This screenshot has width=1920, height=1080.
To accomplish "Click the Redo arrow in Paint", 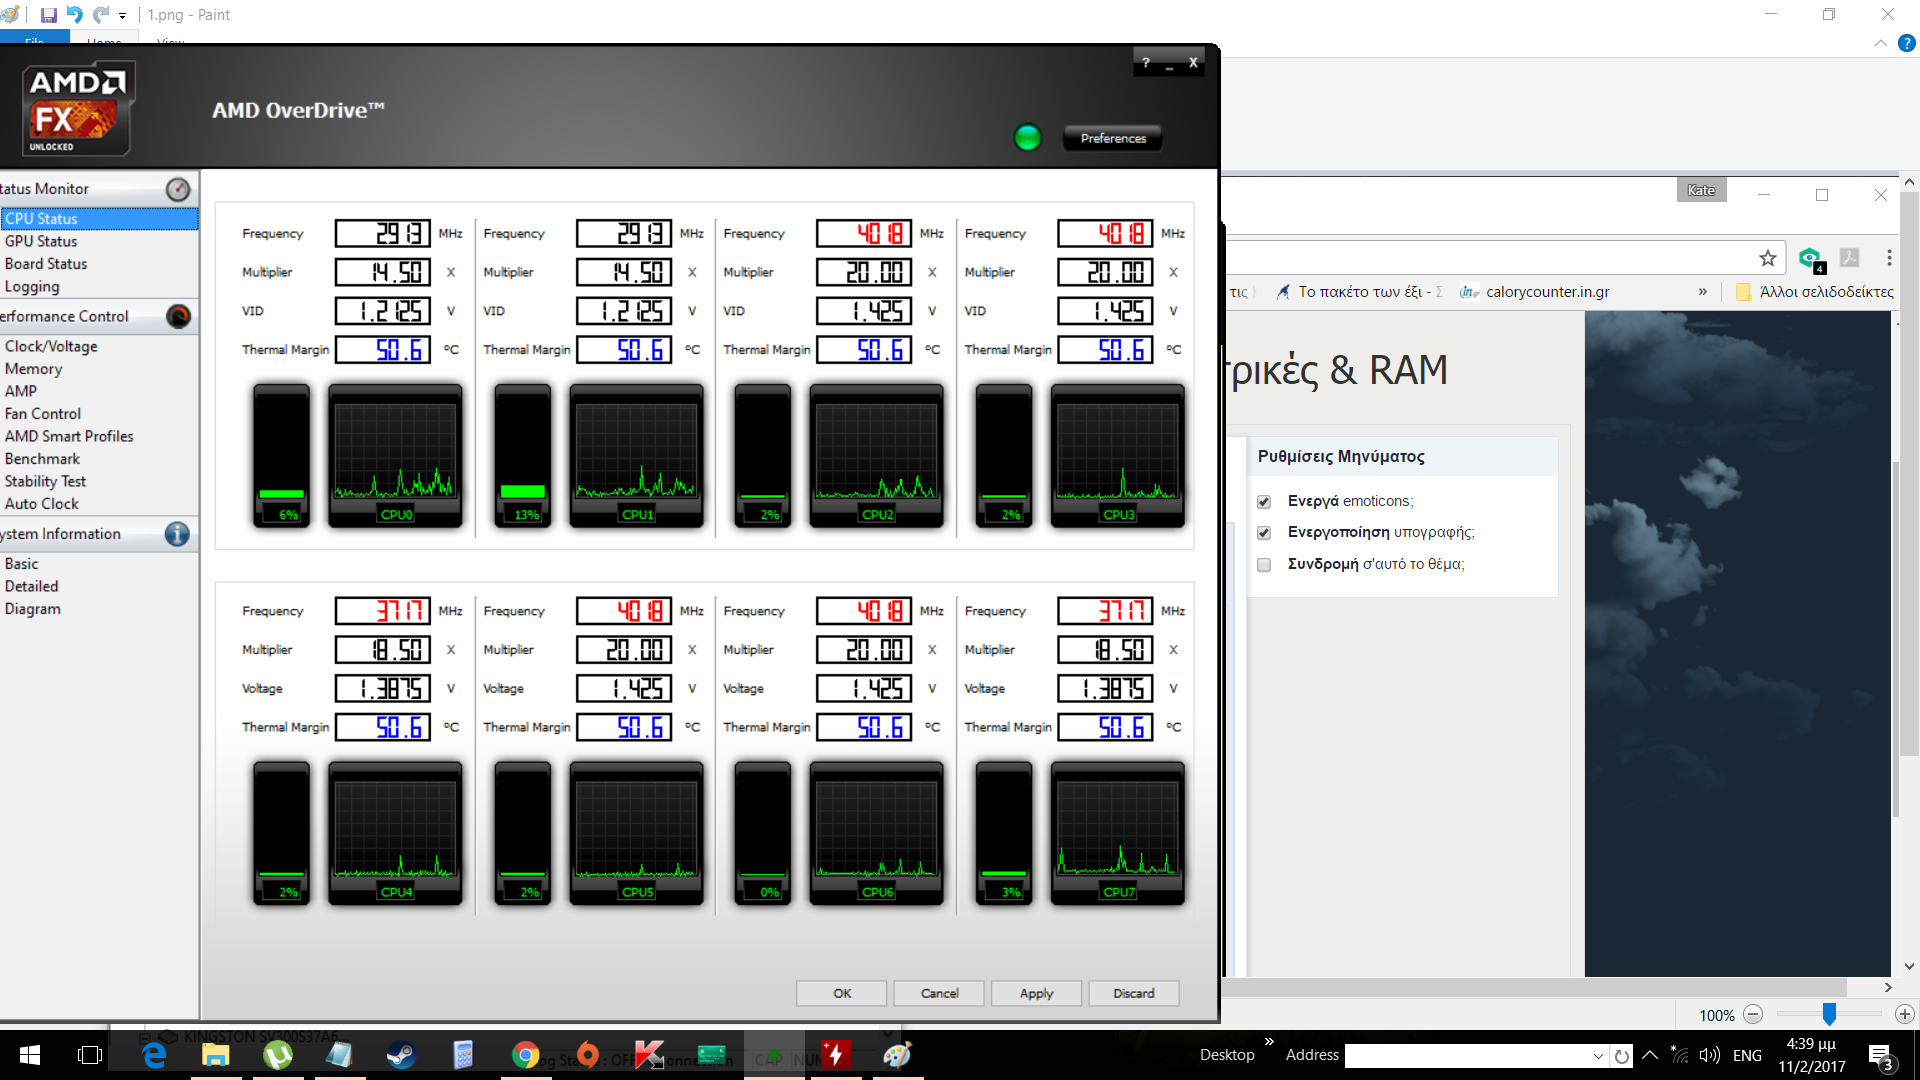I will [101, 15].
